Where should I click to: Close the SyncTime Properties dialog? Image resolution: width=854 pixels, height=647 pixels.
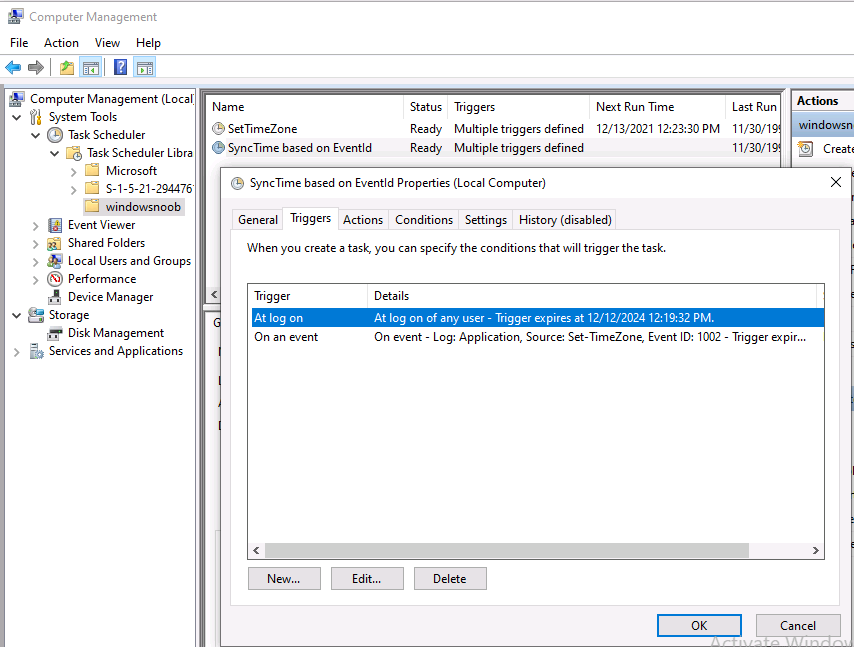[835, 182]
